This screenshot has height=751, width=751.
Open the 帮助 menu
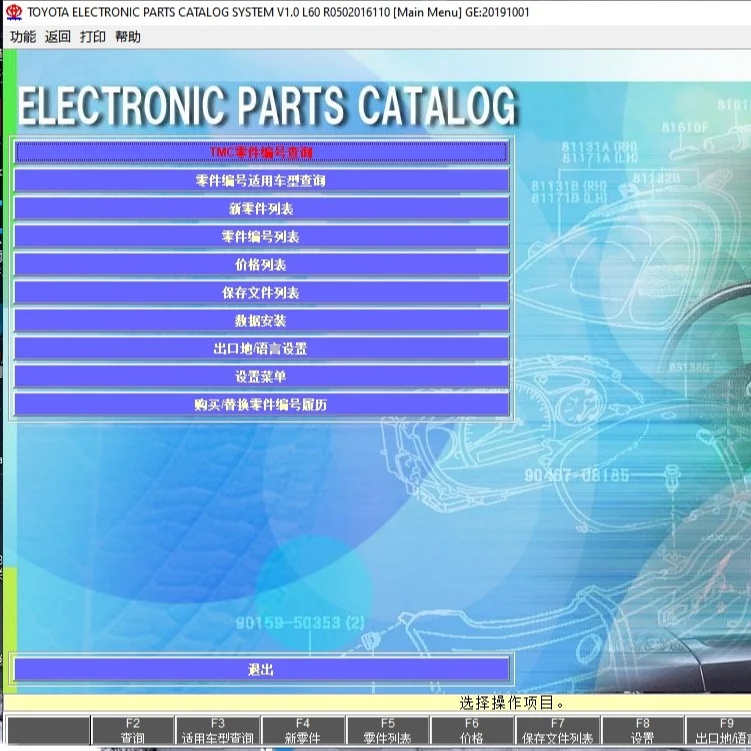point(127,37)
